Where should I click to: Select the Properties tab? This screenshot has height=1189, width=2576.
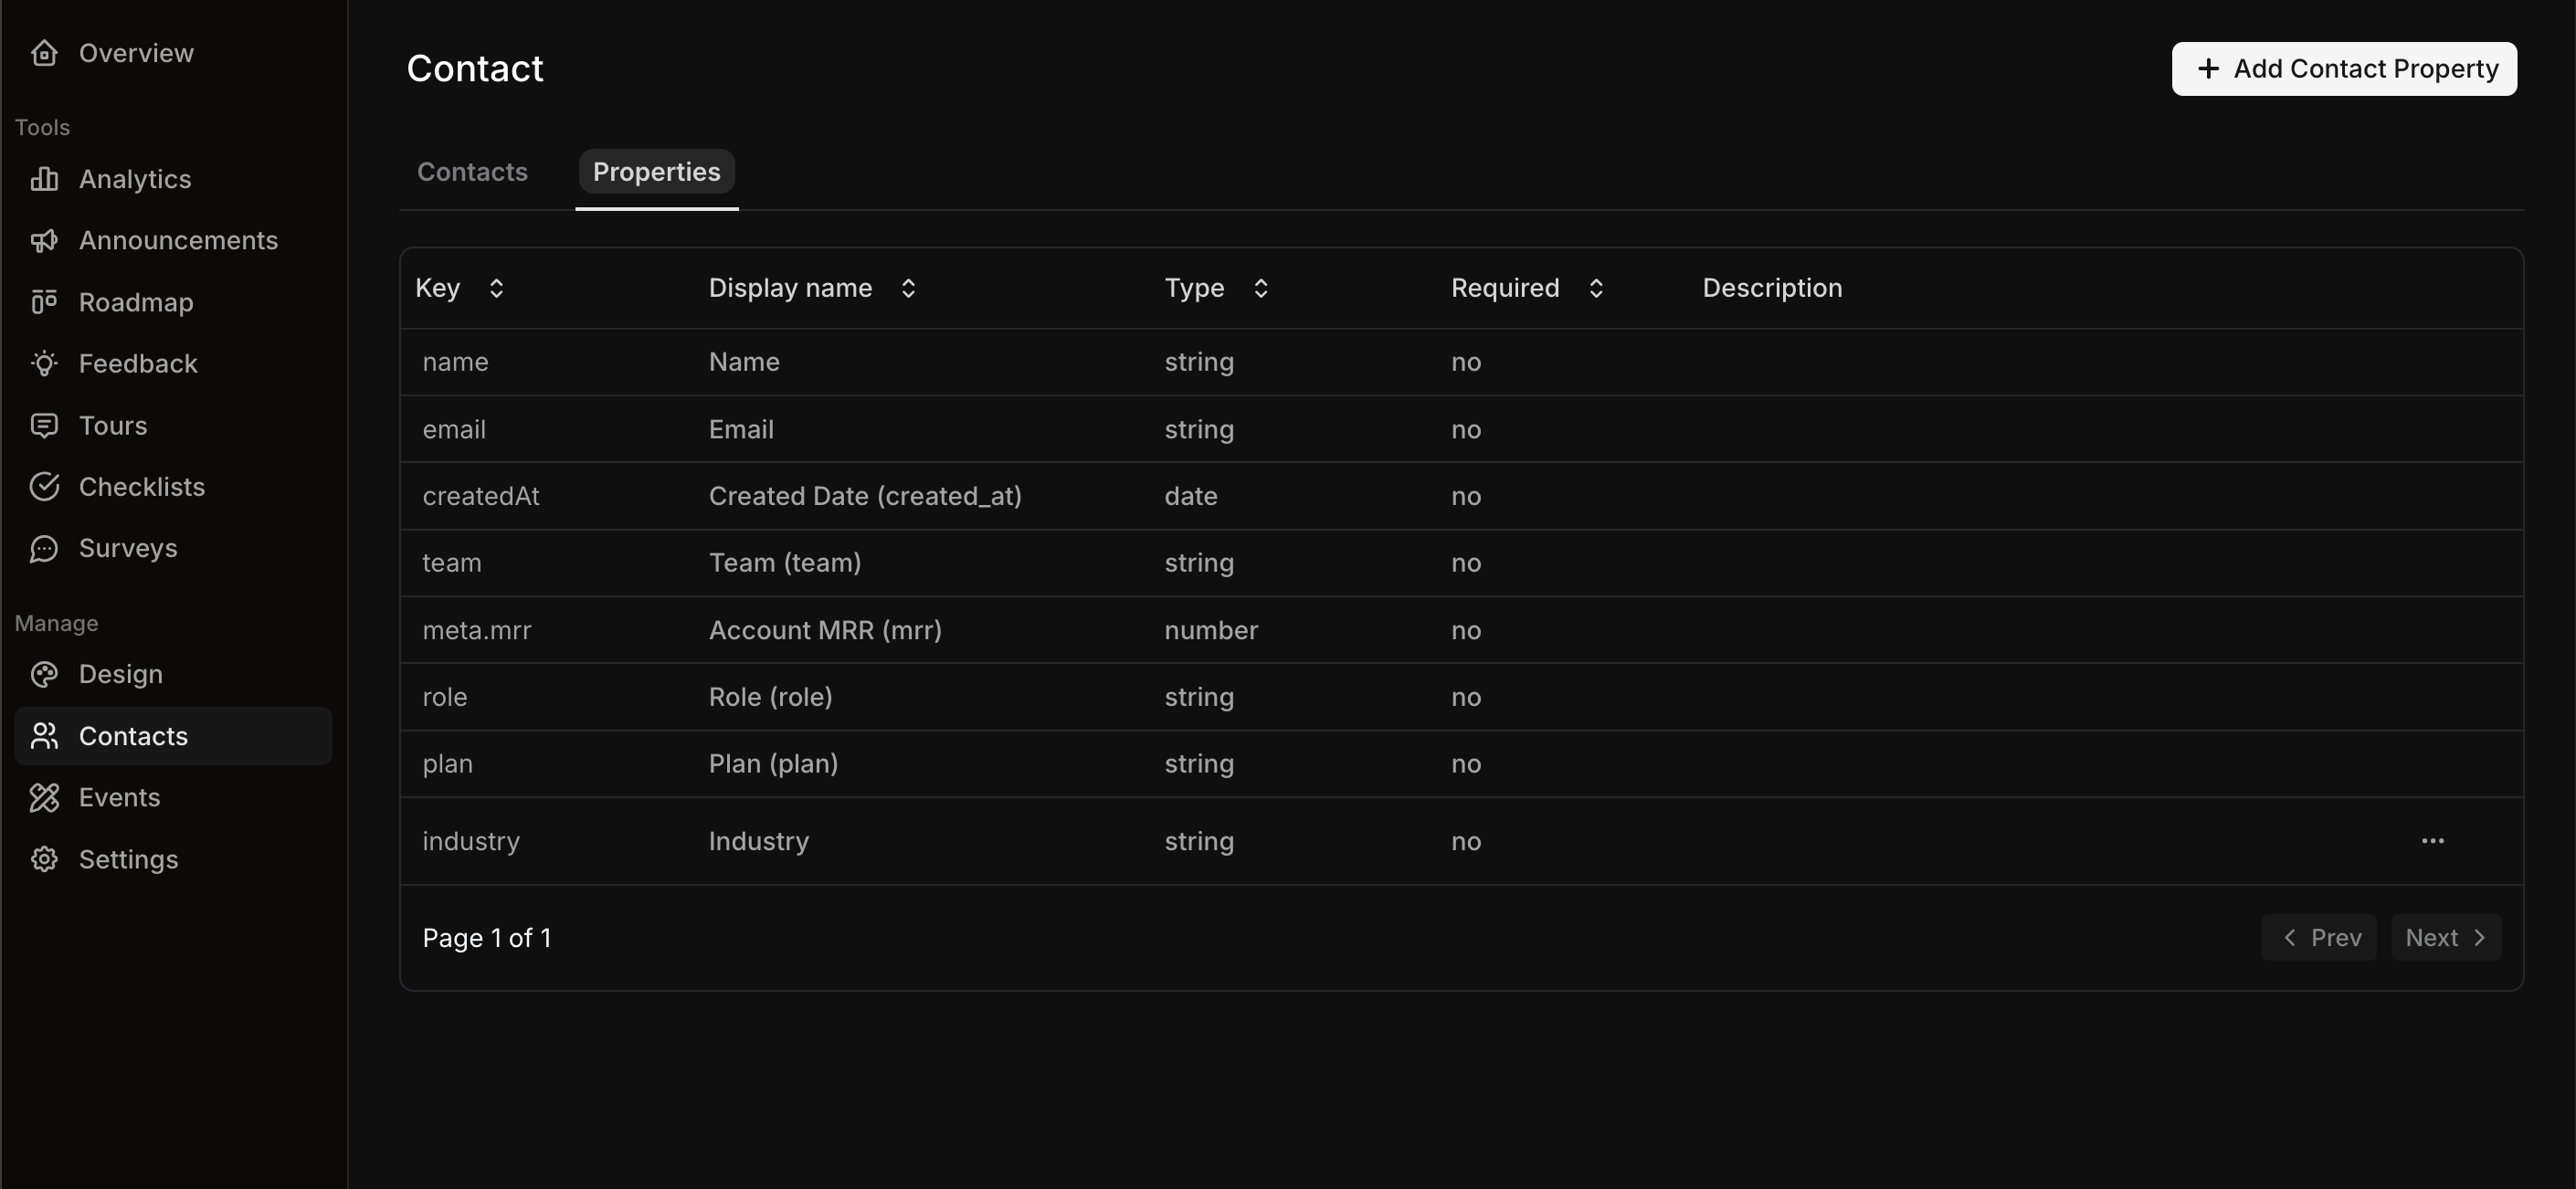[656, 172]
